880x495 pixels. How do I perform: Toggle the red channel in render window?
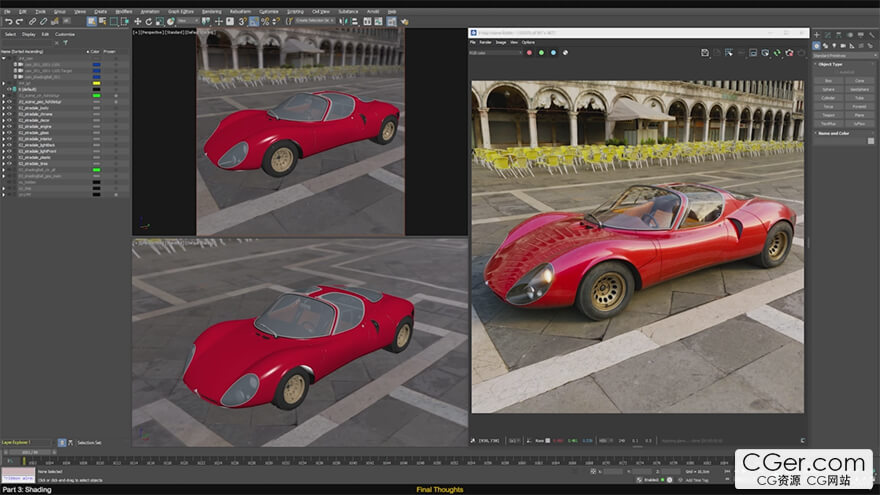530,52
